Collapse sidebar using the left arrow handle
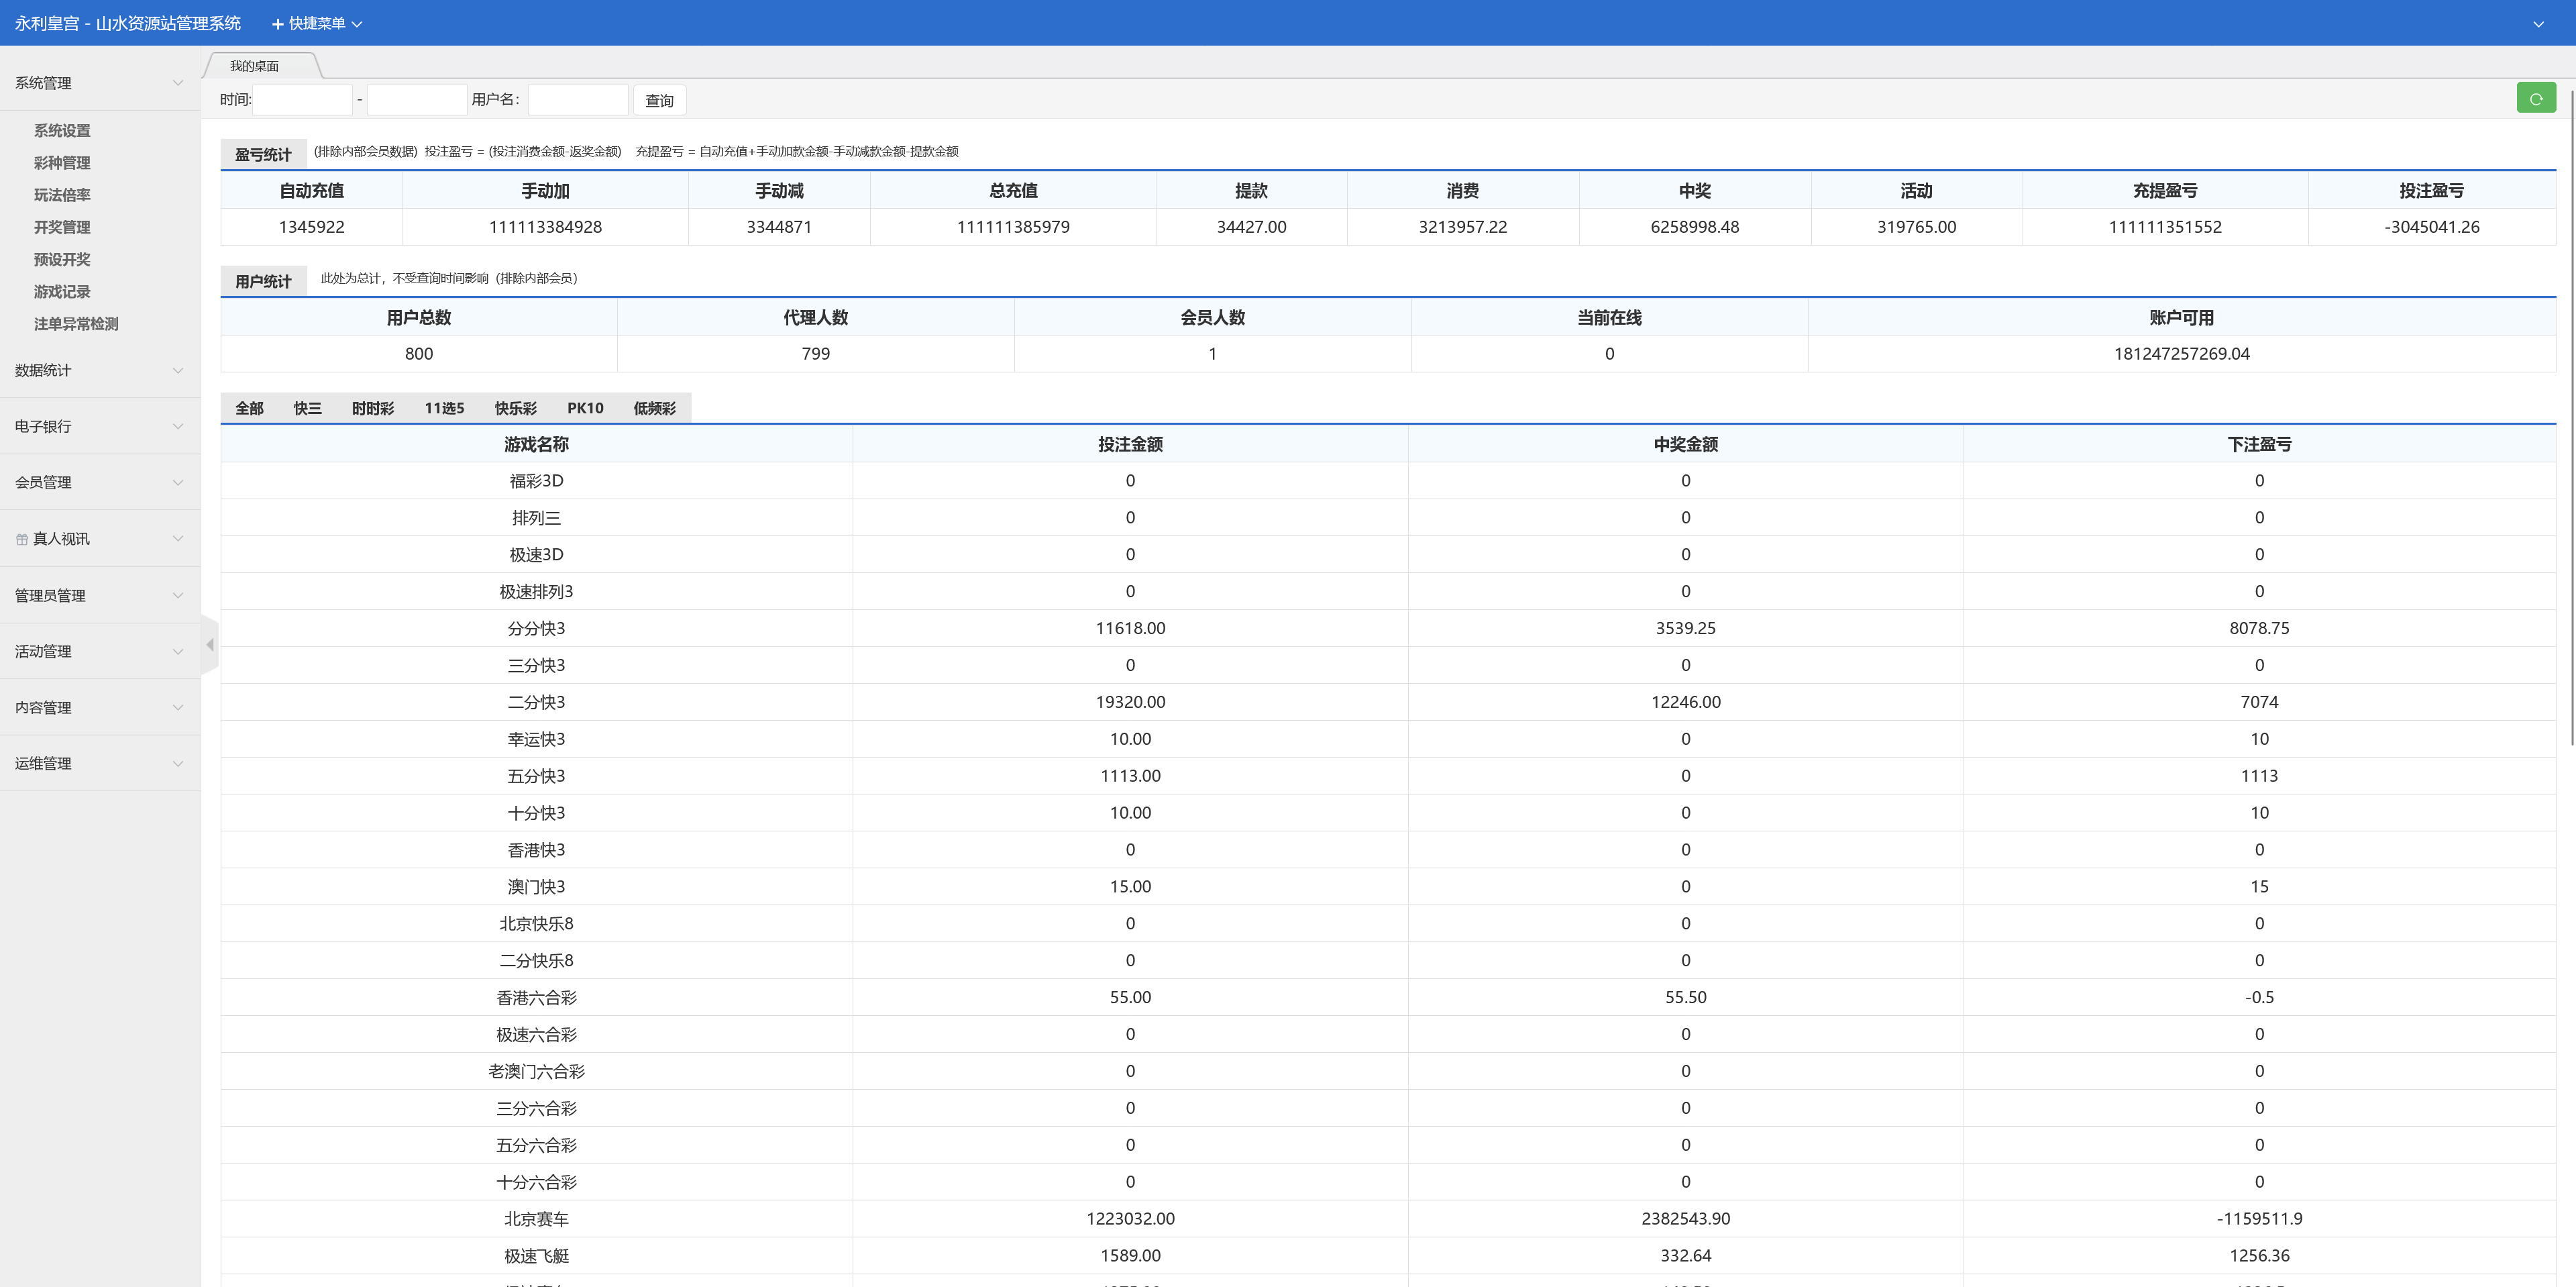Image resolution: width=2576 pixels, height=1287 pixels. coord(210,645)
